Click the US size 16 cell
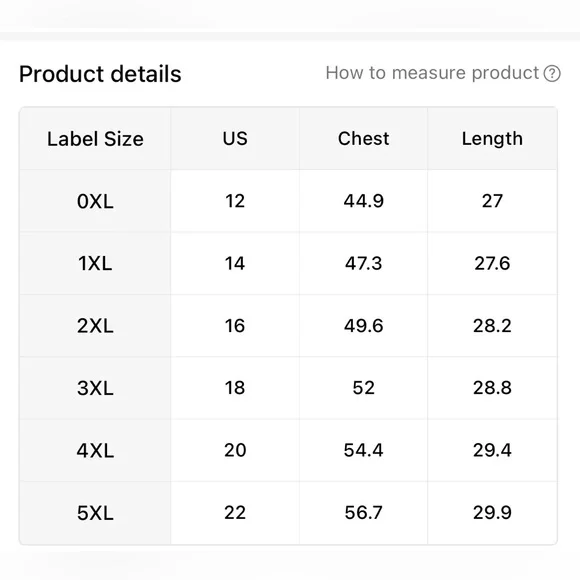Viewport: 580px width, 580px height. click(x=235, y=326)
